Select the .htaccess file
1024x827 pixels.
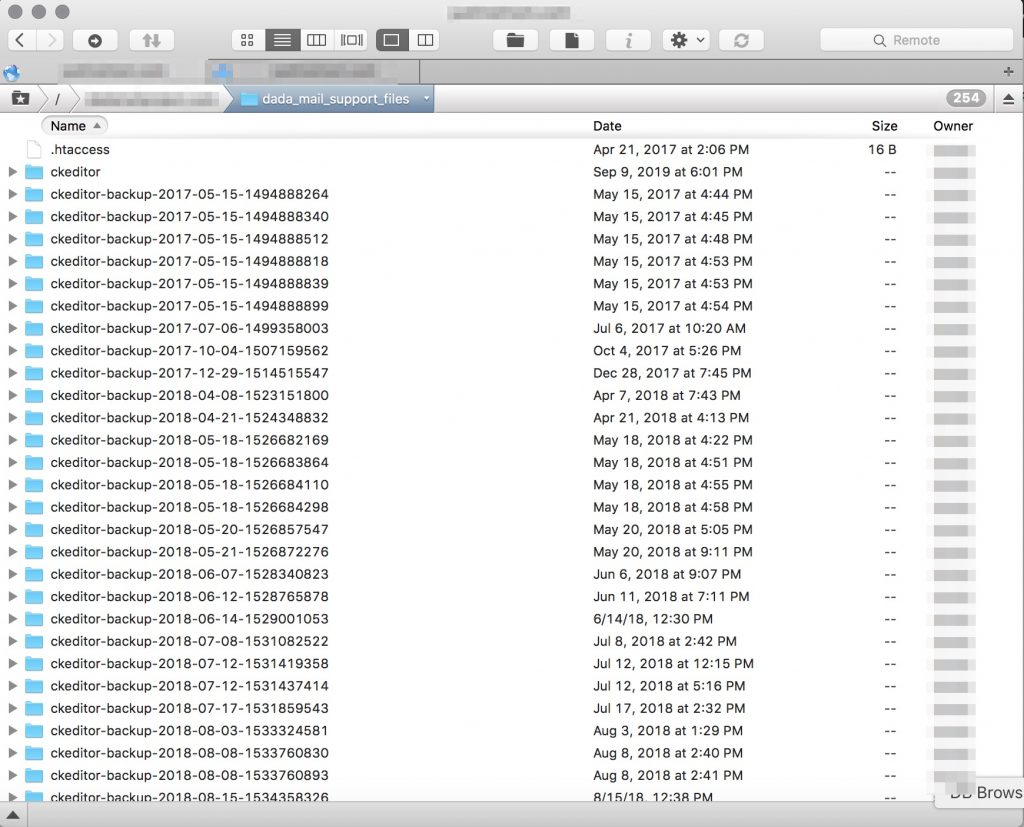[80, 150]
